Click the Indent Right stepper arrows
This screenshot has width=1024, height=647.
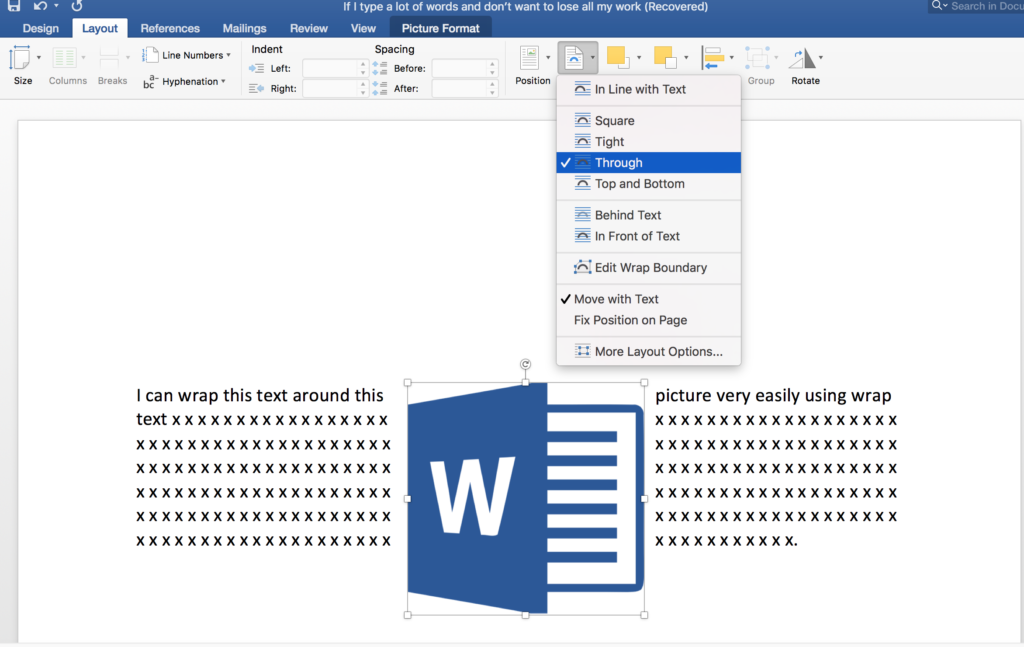(x=363, y=88)
